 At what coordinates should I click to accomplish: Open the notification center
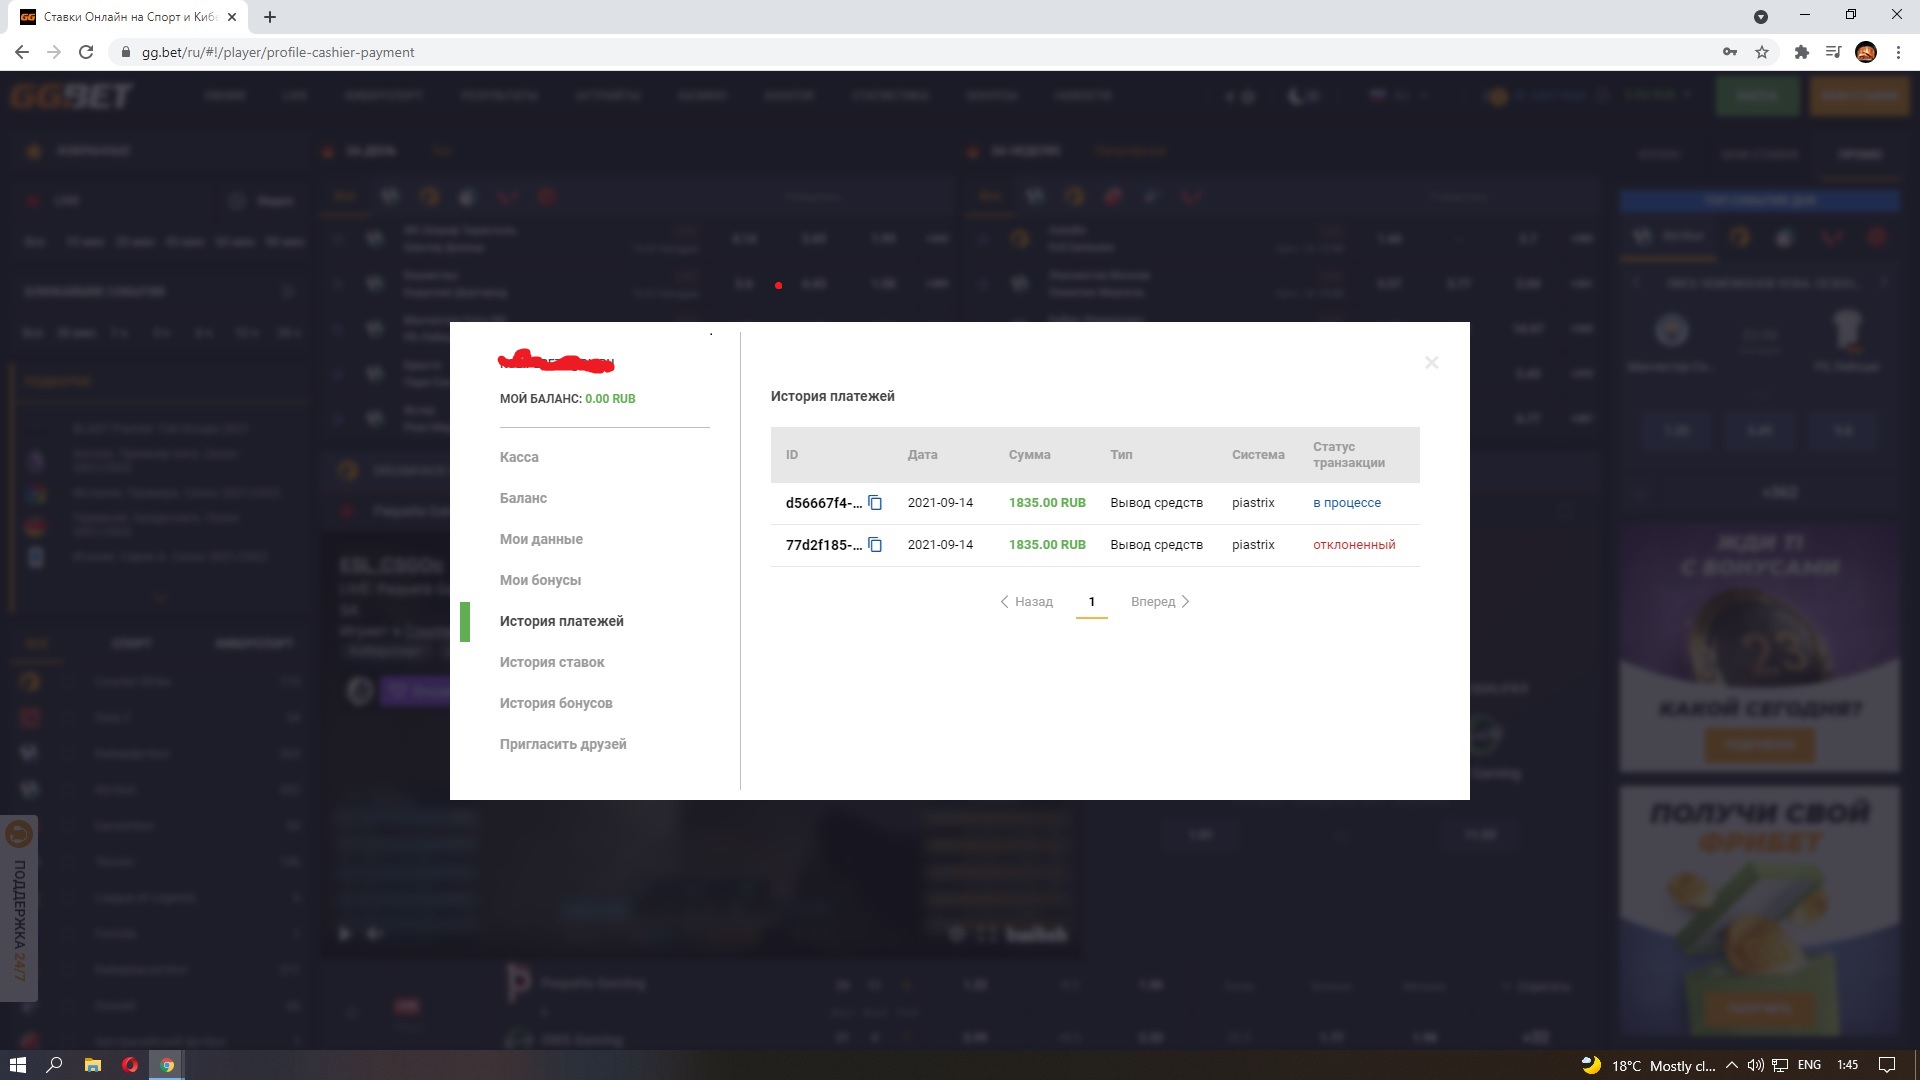click(1887, 1065)
